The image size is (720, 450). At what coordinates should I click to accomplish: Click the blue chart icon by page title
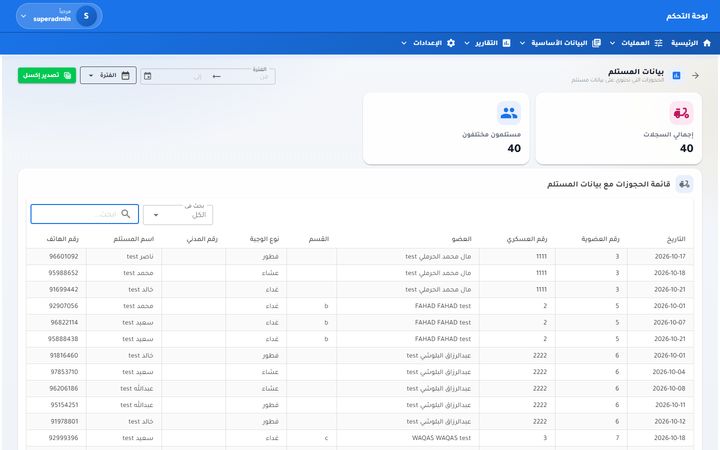[x=676, y=75]
